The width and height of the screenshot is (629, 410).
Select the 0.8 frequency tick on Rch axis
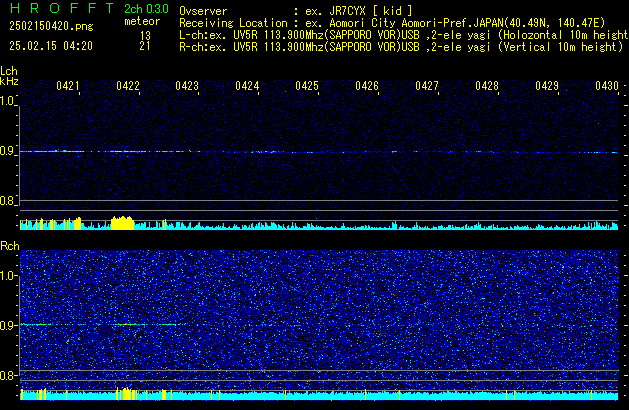click(8, 375)
